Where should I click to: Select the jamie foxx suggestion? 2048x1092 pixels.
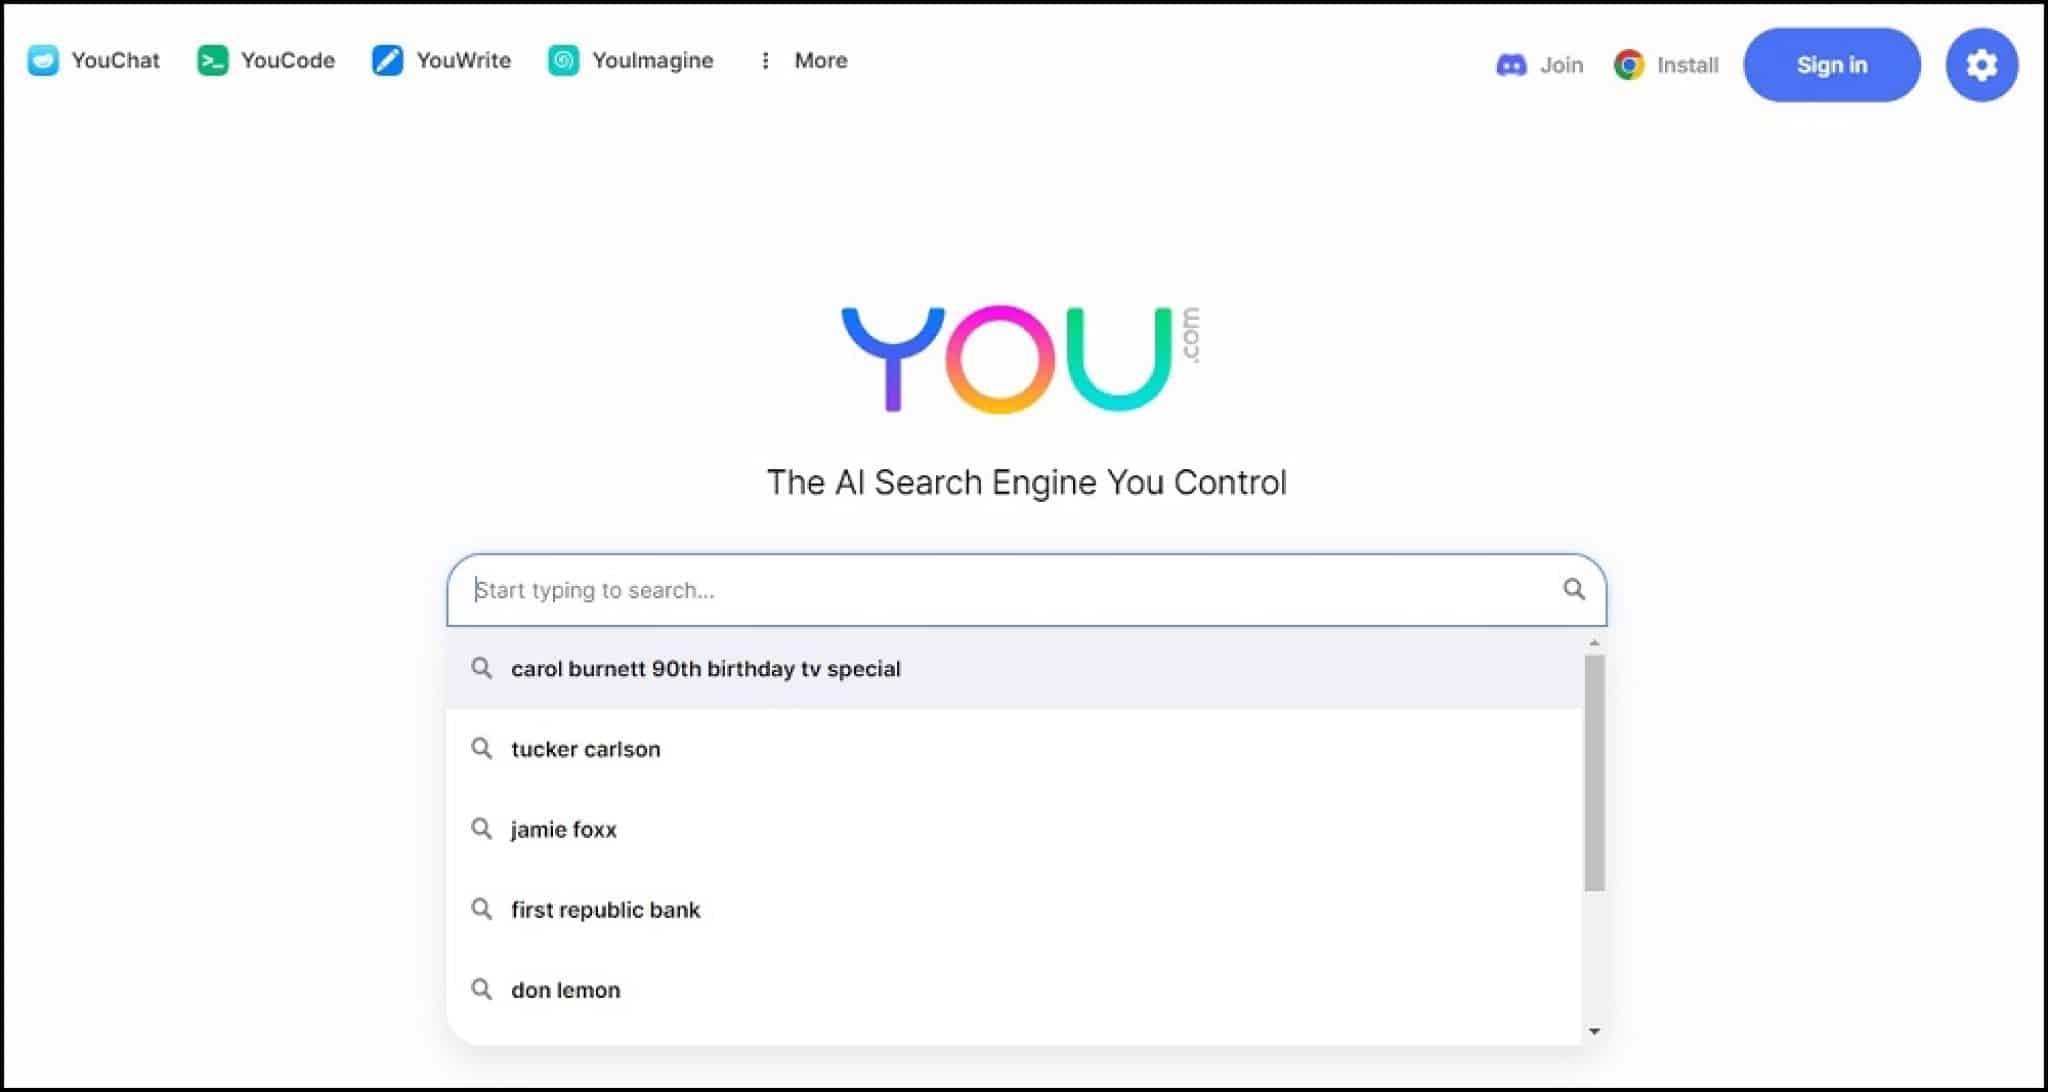pyautogui.click(x=1014, y=829)
